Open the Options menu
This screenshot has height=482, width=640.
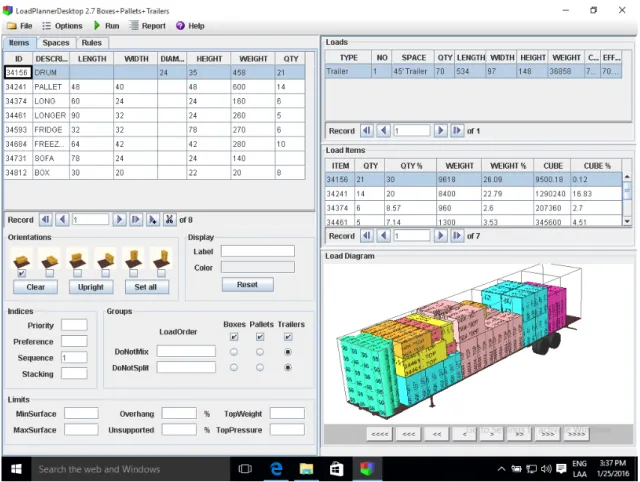pos(62,26)
